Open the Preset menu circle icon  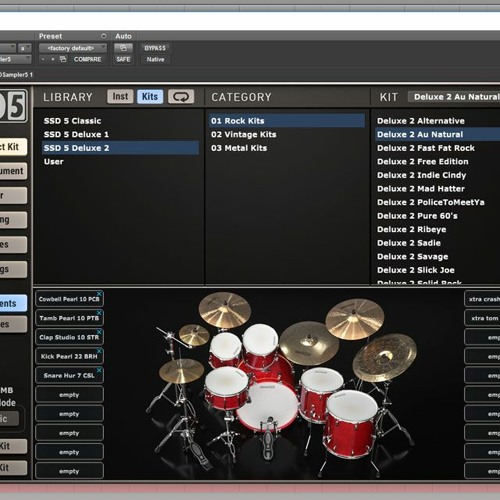coord(104,36)
